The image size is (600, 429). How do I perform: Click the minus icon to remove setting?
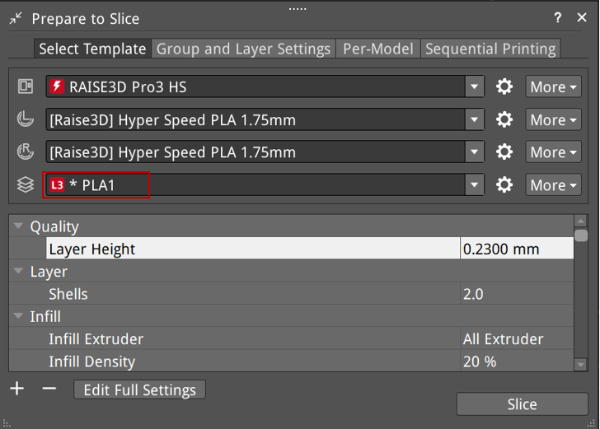coord(49,388)
